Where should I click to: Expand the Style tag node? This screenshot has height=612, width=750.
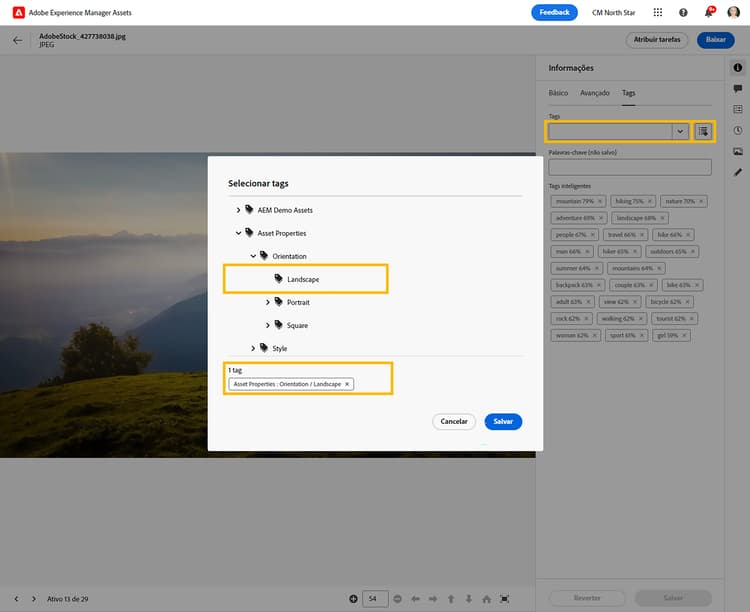[x=253, y=348]
